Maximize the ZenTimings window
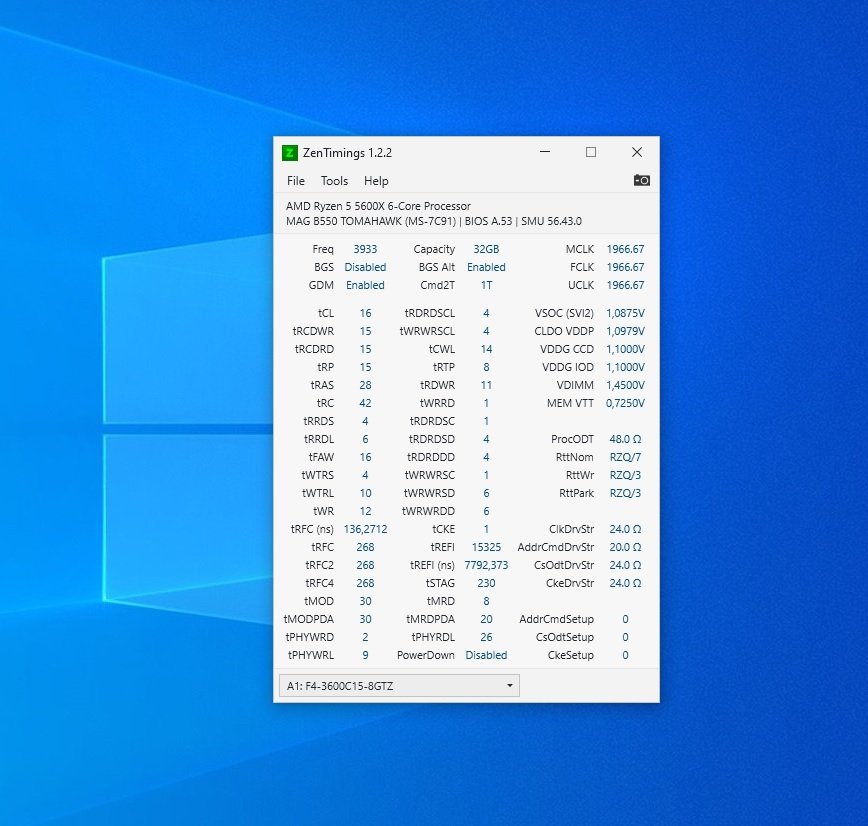Viewport: 868px width, 826px height. tap(591, 152)
